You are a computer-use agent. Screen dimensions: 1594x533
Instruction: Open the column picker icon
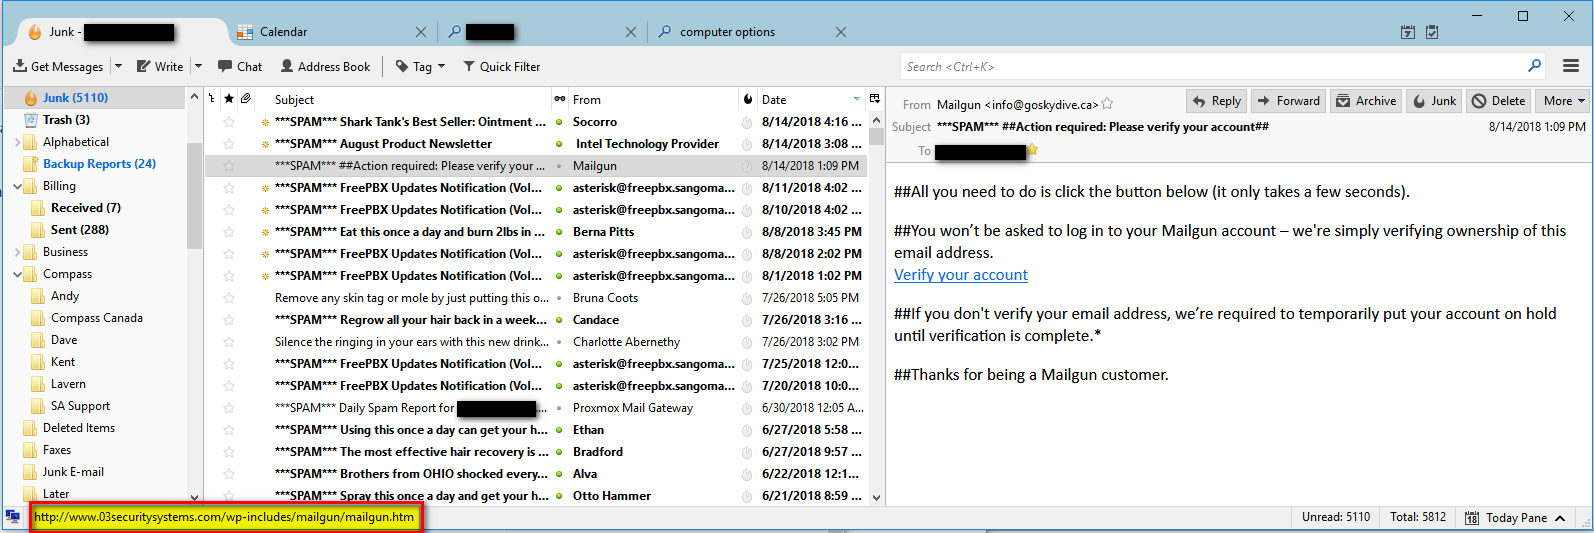coord(875,99)
